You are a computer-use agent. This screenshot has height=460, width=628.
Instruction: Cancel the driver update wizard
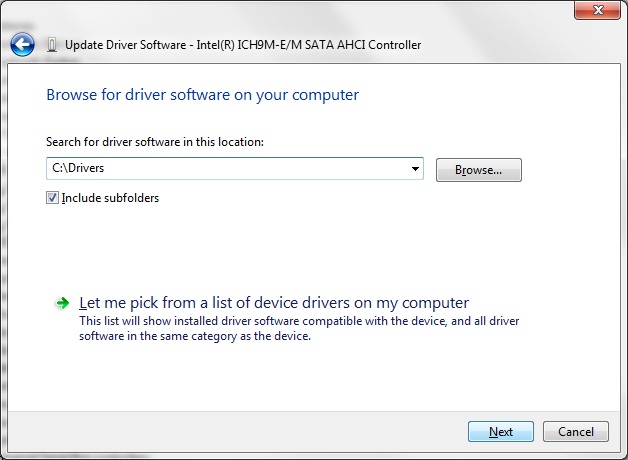pyautogui.click(x=576, y=432)
